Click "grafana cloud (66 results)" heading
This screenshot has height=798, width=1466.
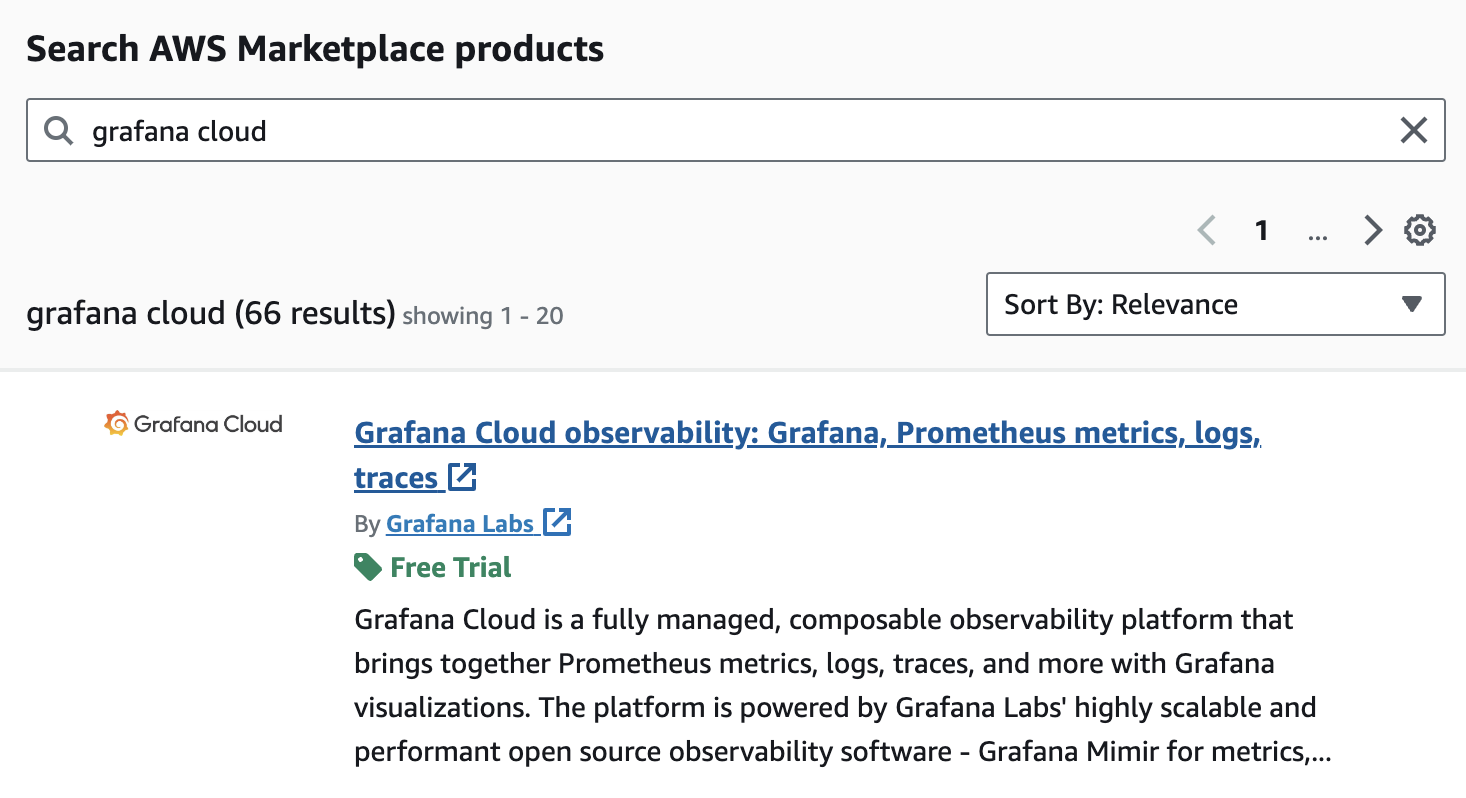(211, 314)
